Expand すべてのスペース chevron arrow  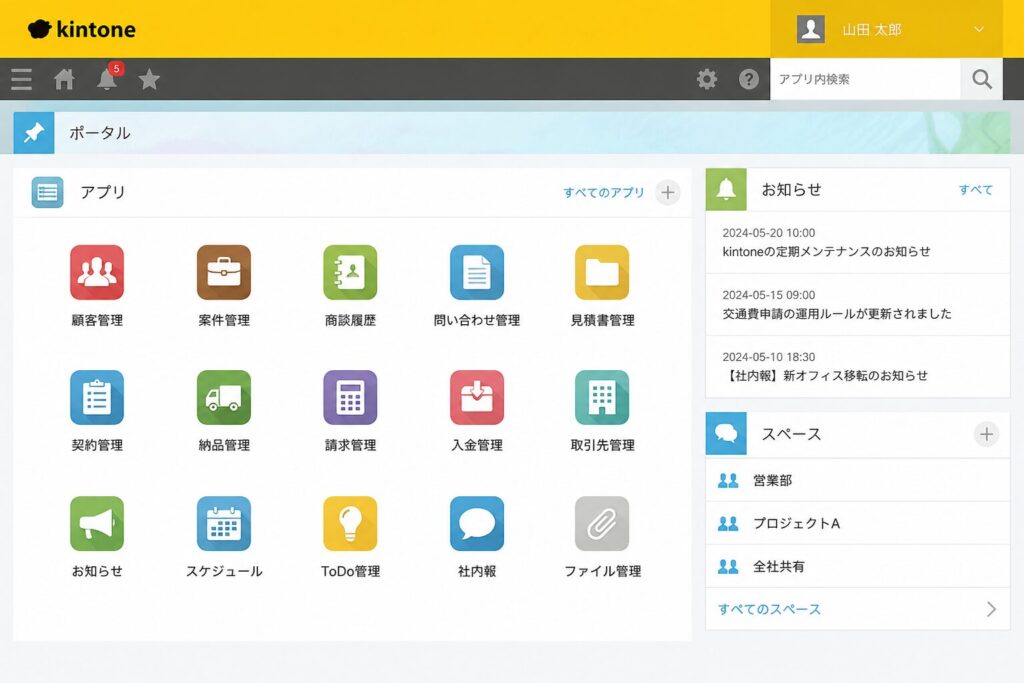[991, 609]
